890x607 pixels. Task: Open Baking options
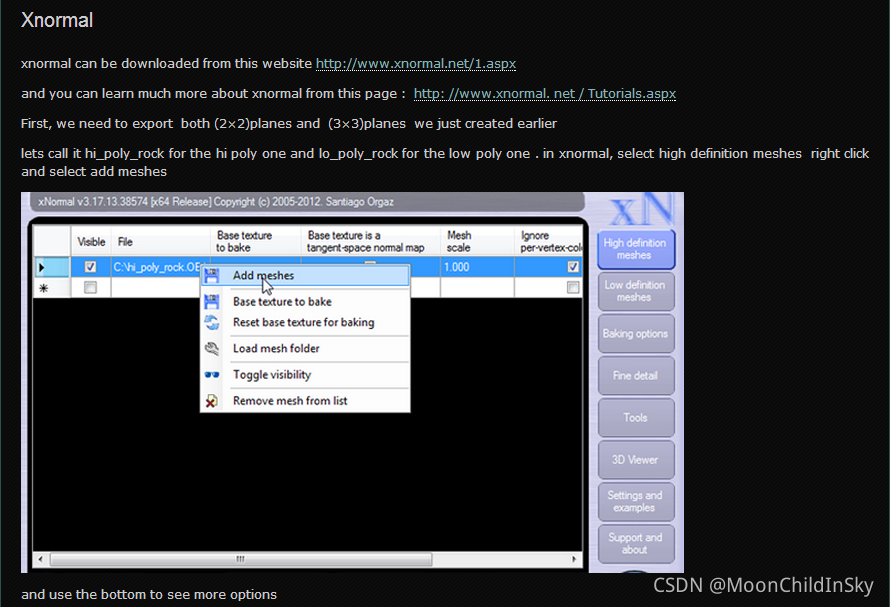(636, 333)
